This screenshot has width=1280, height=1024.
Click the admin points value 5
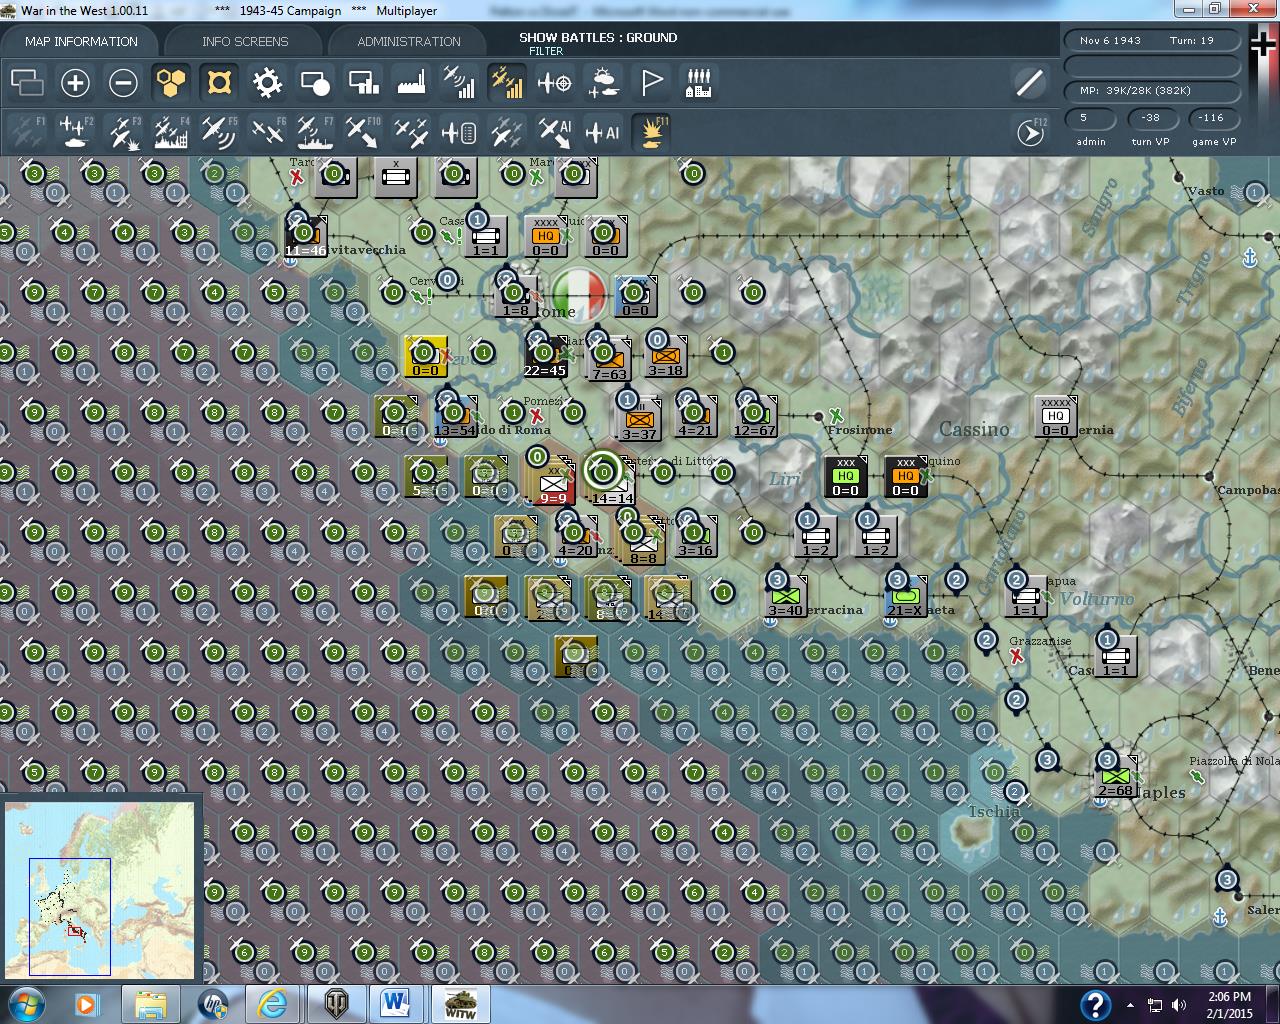tap(1091, 118)
